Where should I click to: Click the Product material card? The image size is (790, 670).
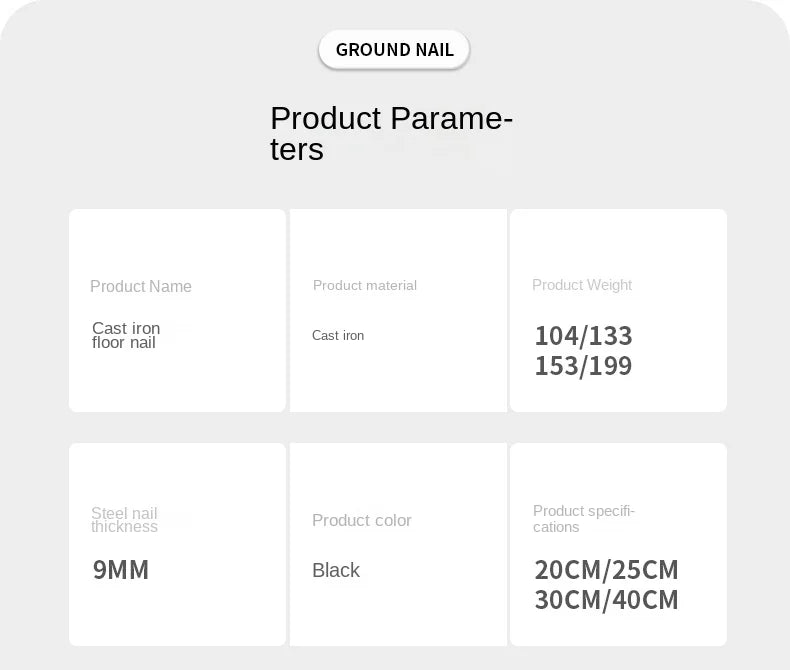(399, 310)
